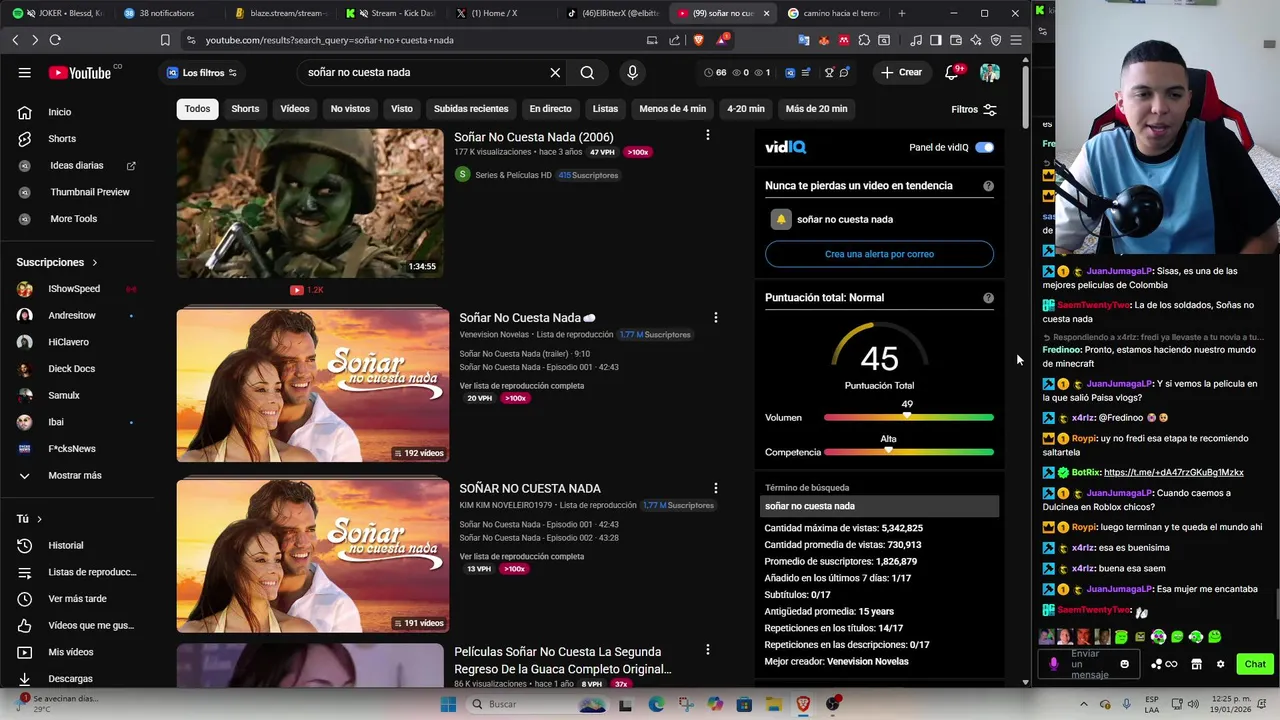Select the No vistos filter chip
The image size is (1280, 720).
350,109
